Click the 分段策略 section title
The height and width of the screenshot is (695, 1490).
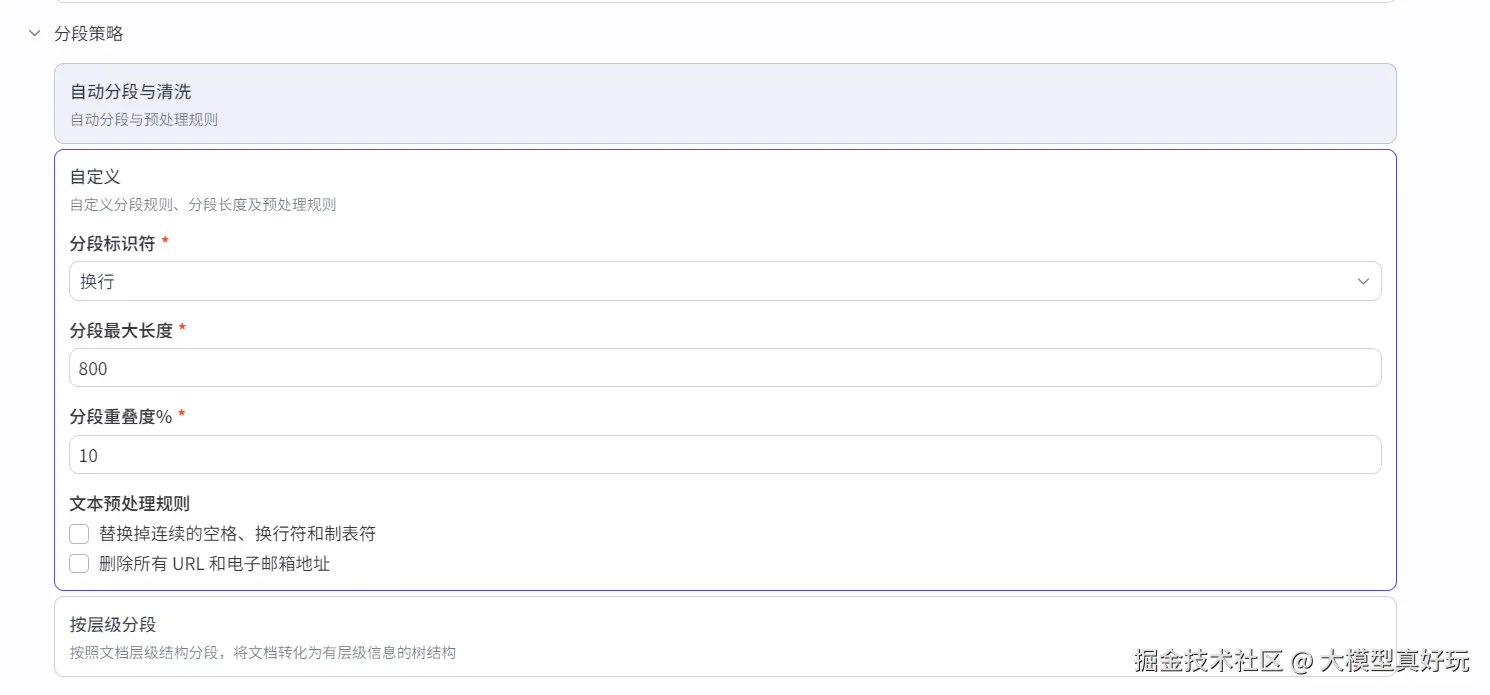pyautogui.click(x=89, y=34)
